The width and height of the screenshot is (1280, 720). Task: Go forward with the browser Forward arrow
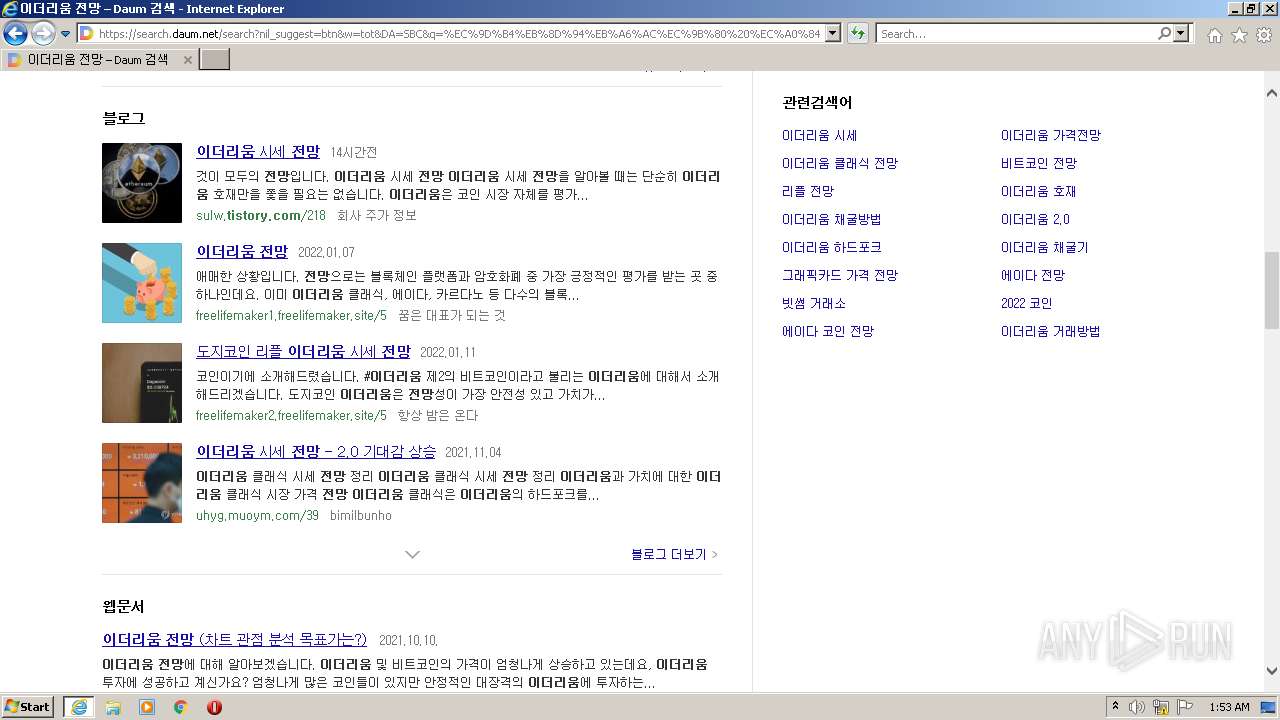pos(43,33)
